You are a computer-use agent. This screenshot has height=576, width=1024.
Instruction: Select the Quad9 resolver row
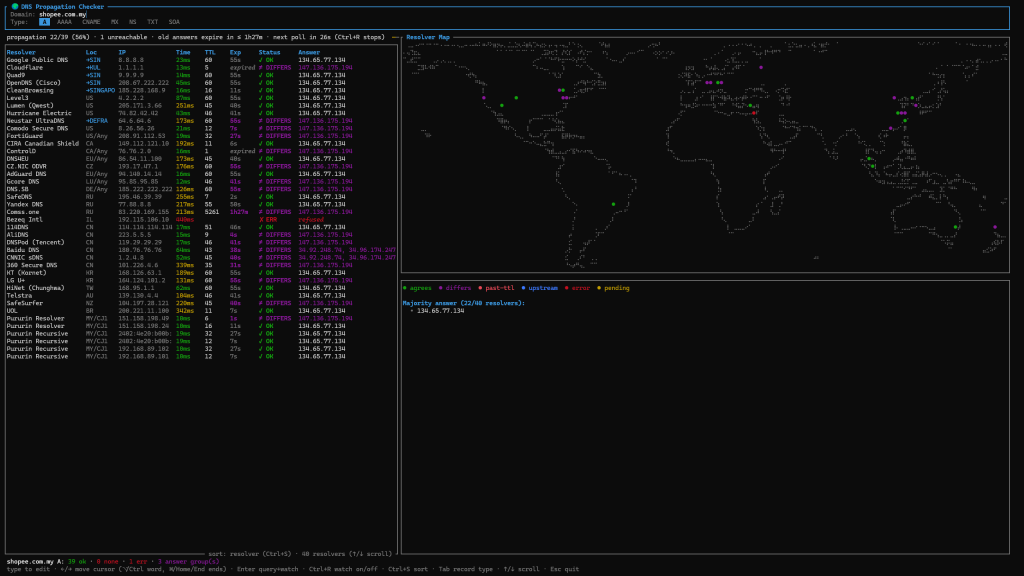tap(201, 75)
